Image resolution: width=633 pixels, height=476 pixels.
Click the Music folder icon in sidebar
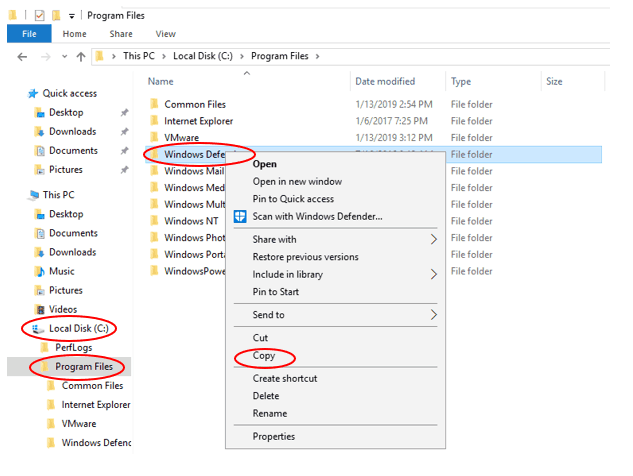coord(39,271)
